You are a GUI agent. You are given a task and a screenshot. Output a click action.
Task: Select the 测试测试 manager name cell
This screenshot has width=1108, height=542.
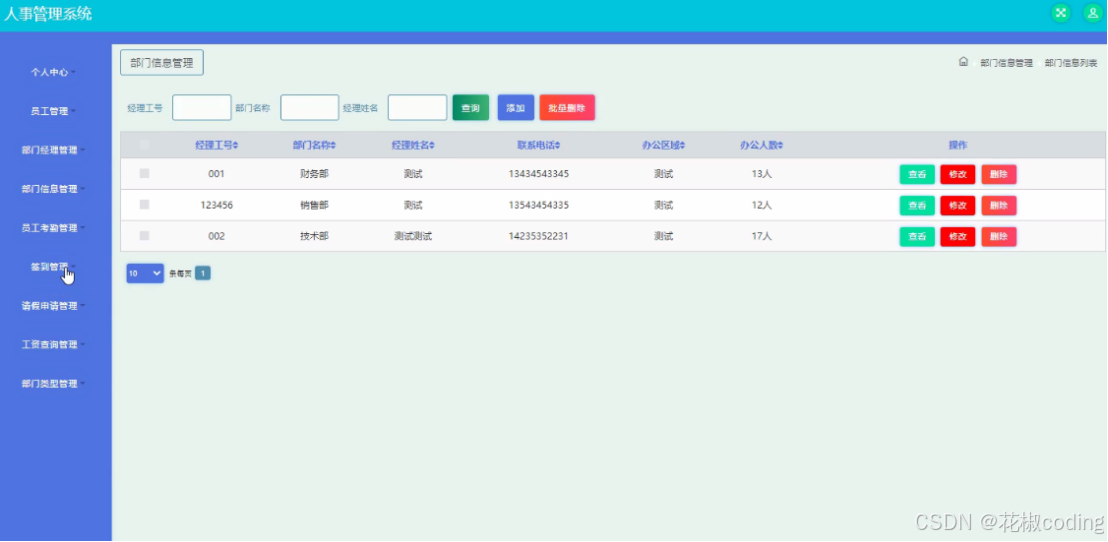coord(413,236)
